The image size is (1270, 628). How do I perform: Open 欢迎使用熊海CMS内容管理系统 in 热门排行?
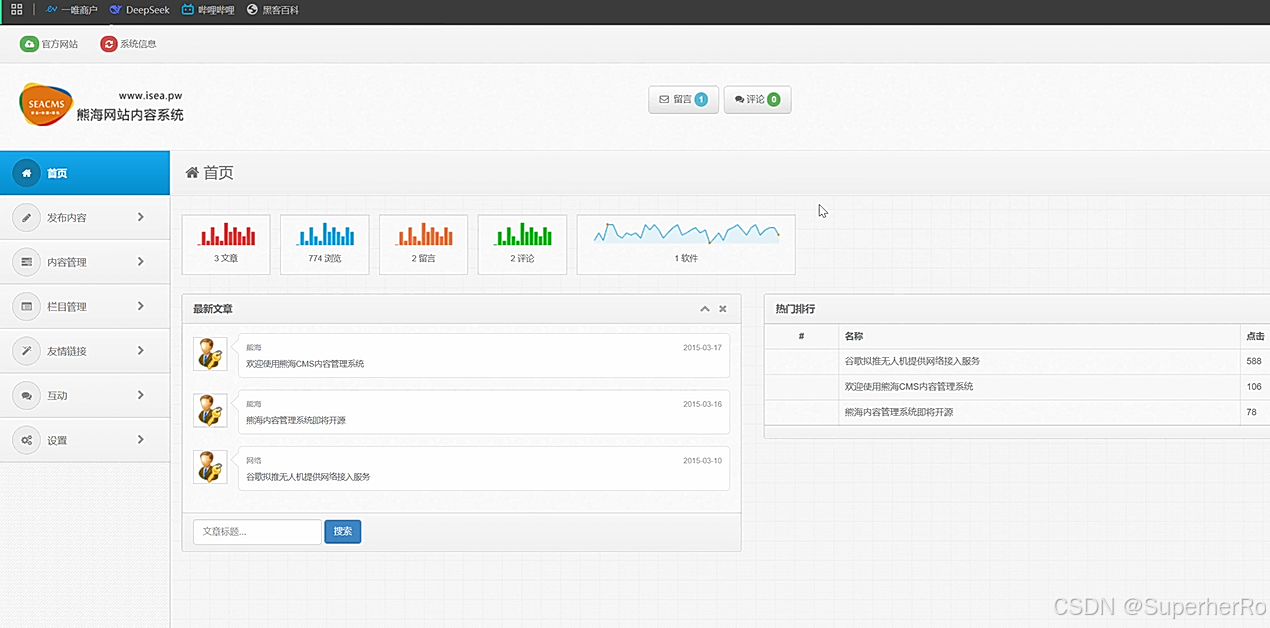pyautogui.click(x=909, y=387)
